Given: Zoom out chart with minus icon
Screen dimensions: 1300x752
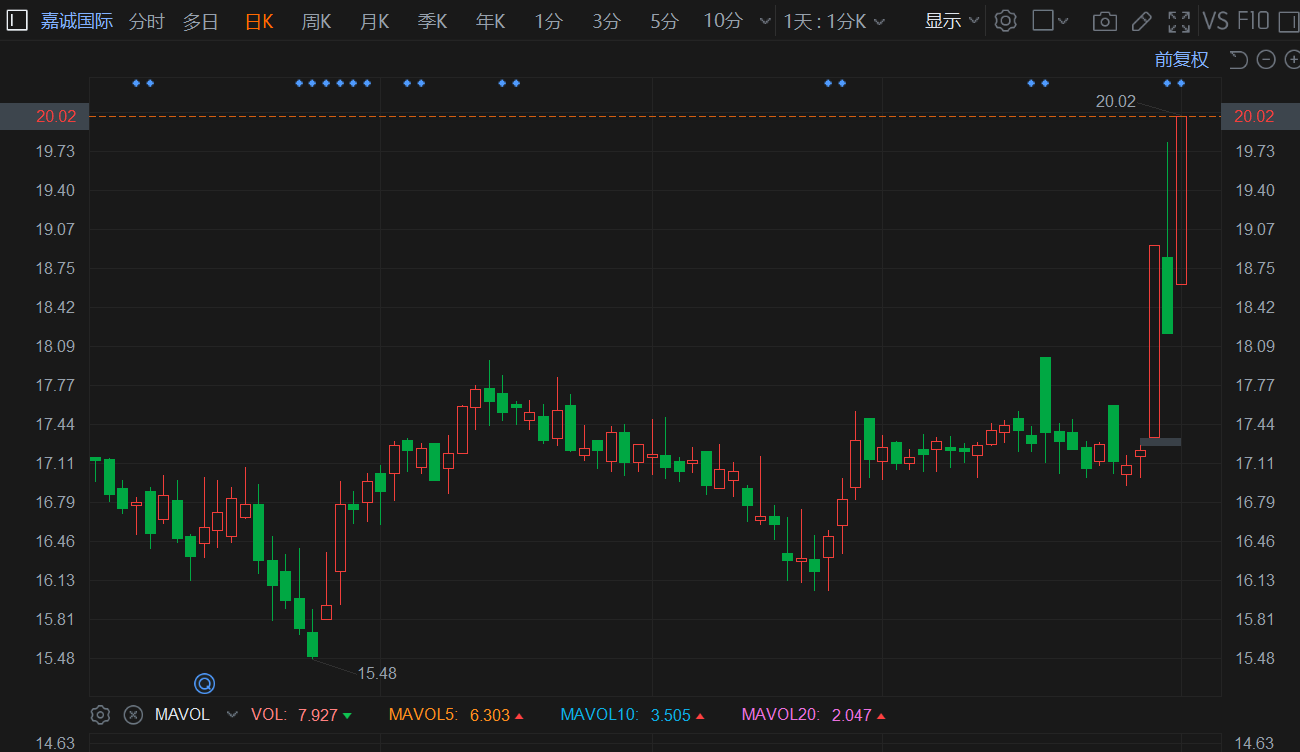Looking at the screenshot, I should tap(1265, 60).
